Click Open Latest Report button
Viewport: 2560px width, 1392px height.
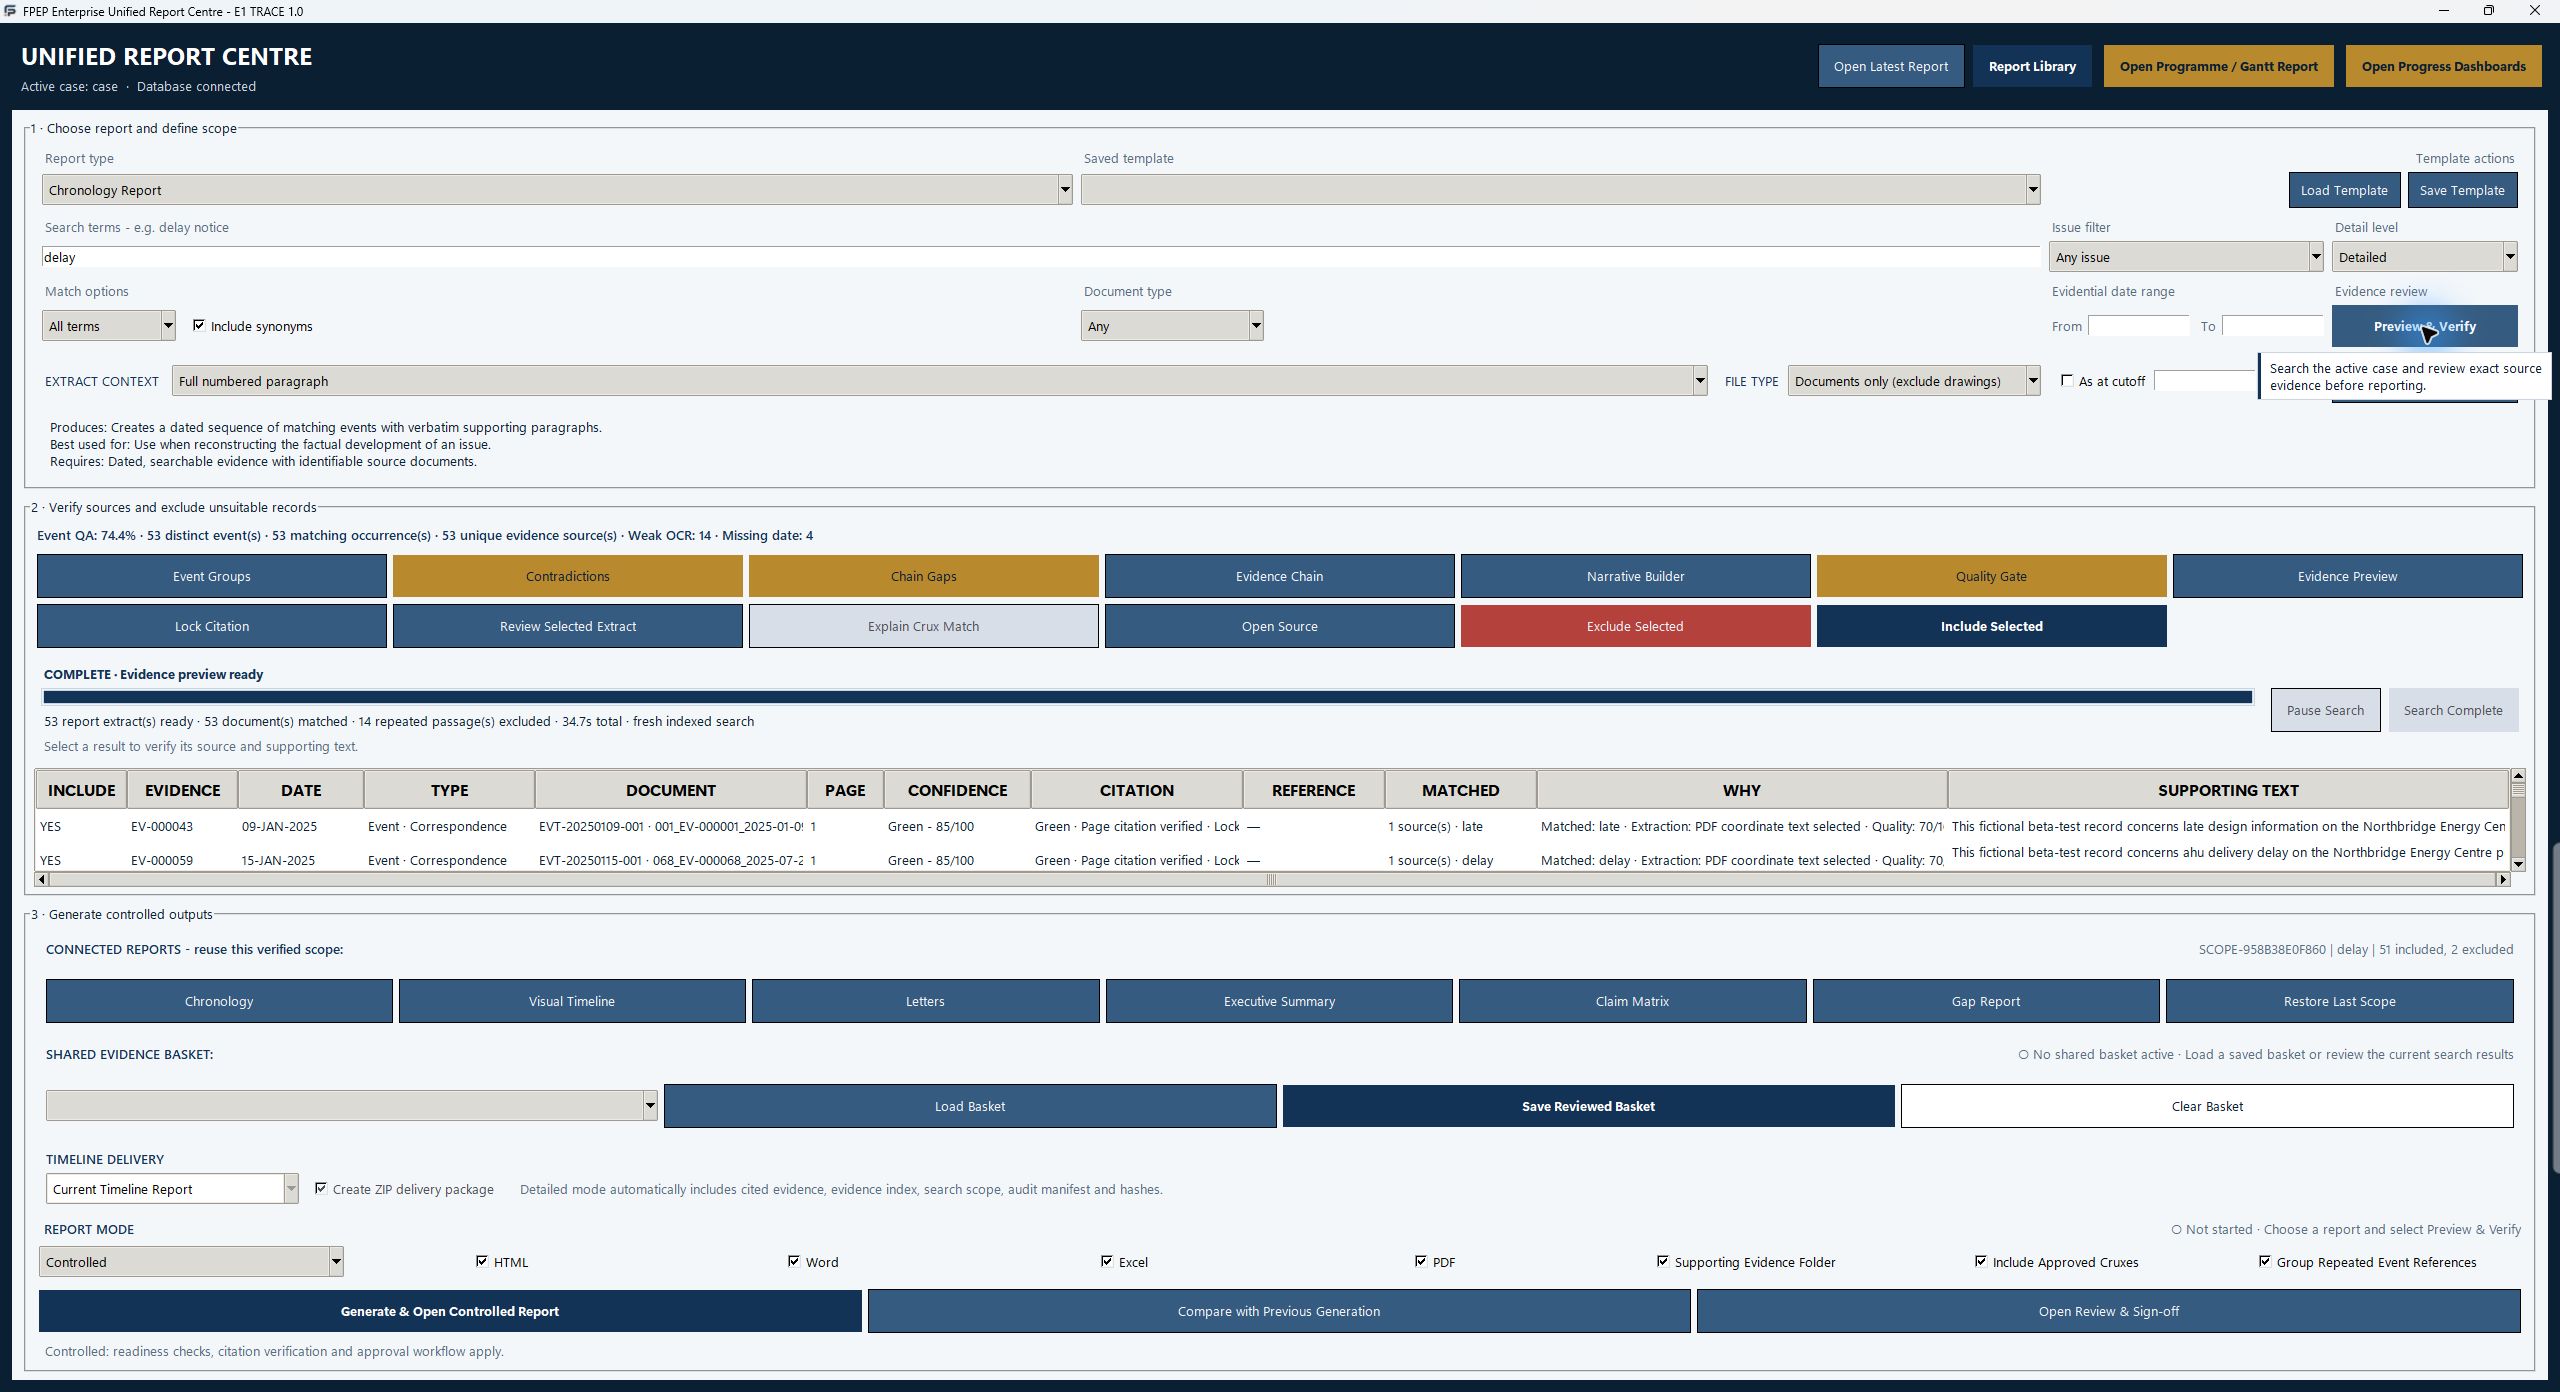(x=1890, y=66)
